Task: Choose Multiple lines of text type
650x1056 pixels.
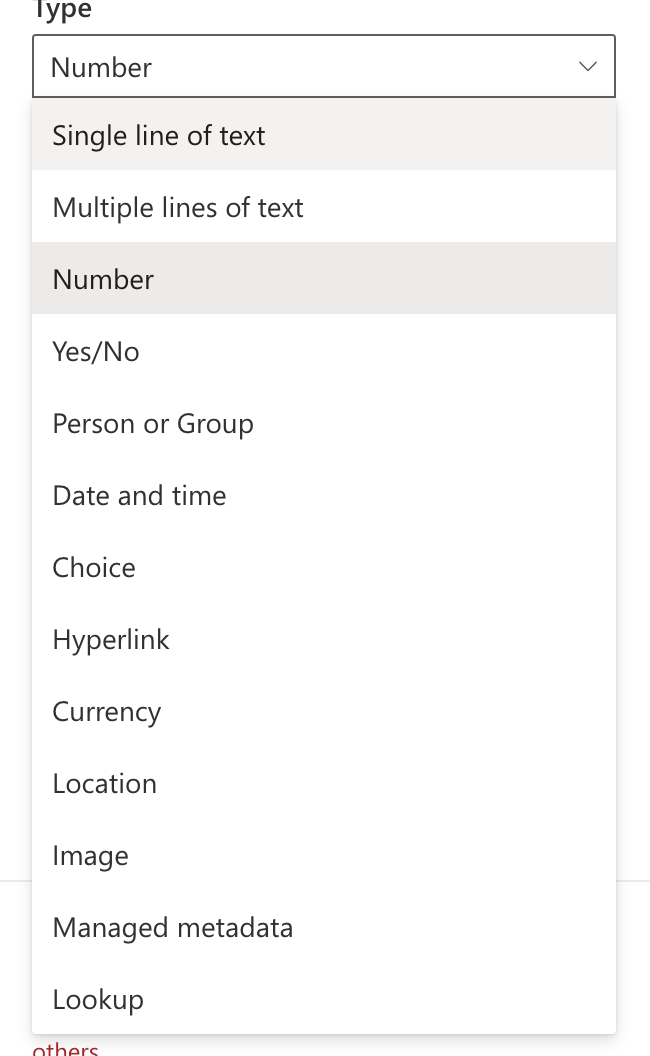Action: click(177, 207)
